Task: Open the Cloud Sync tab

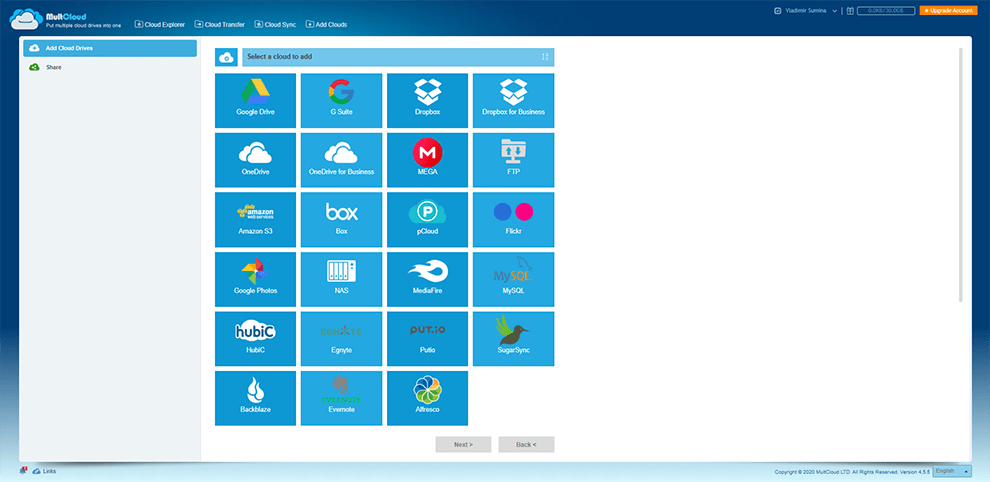Action: pyautogui.click(x=275, y=25)
